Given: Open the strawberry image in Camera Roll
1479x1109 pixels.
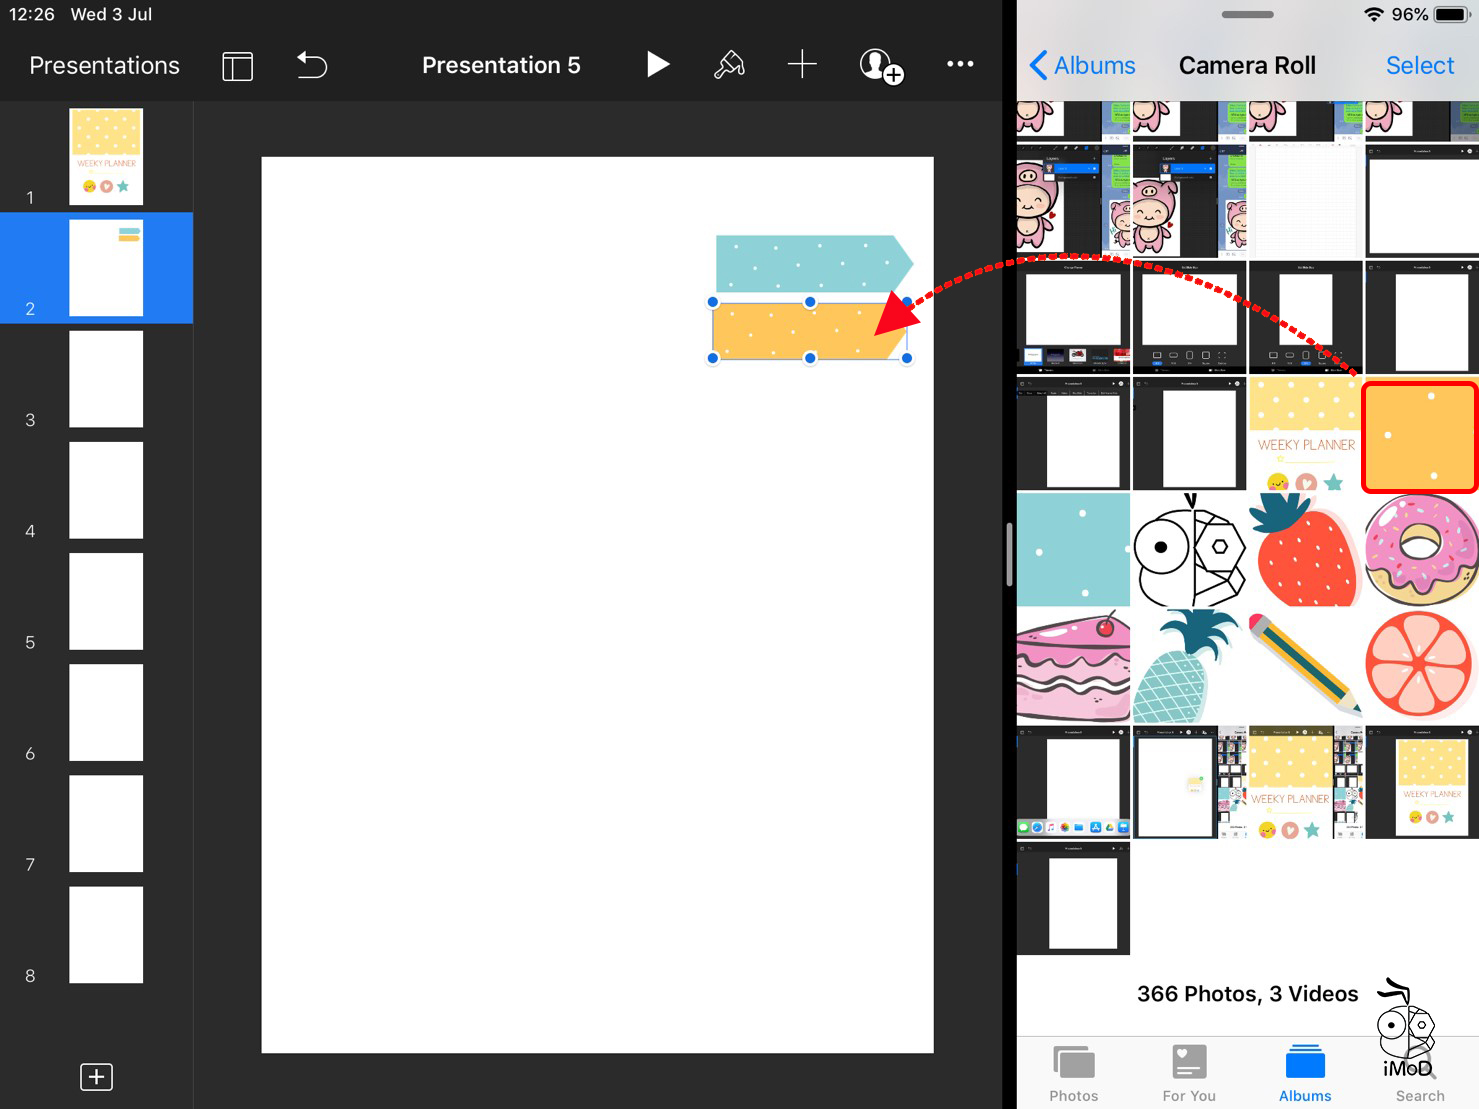Looking at the screenshot, I should click(x=1305, y=551).
